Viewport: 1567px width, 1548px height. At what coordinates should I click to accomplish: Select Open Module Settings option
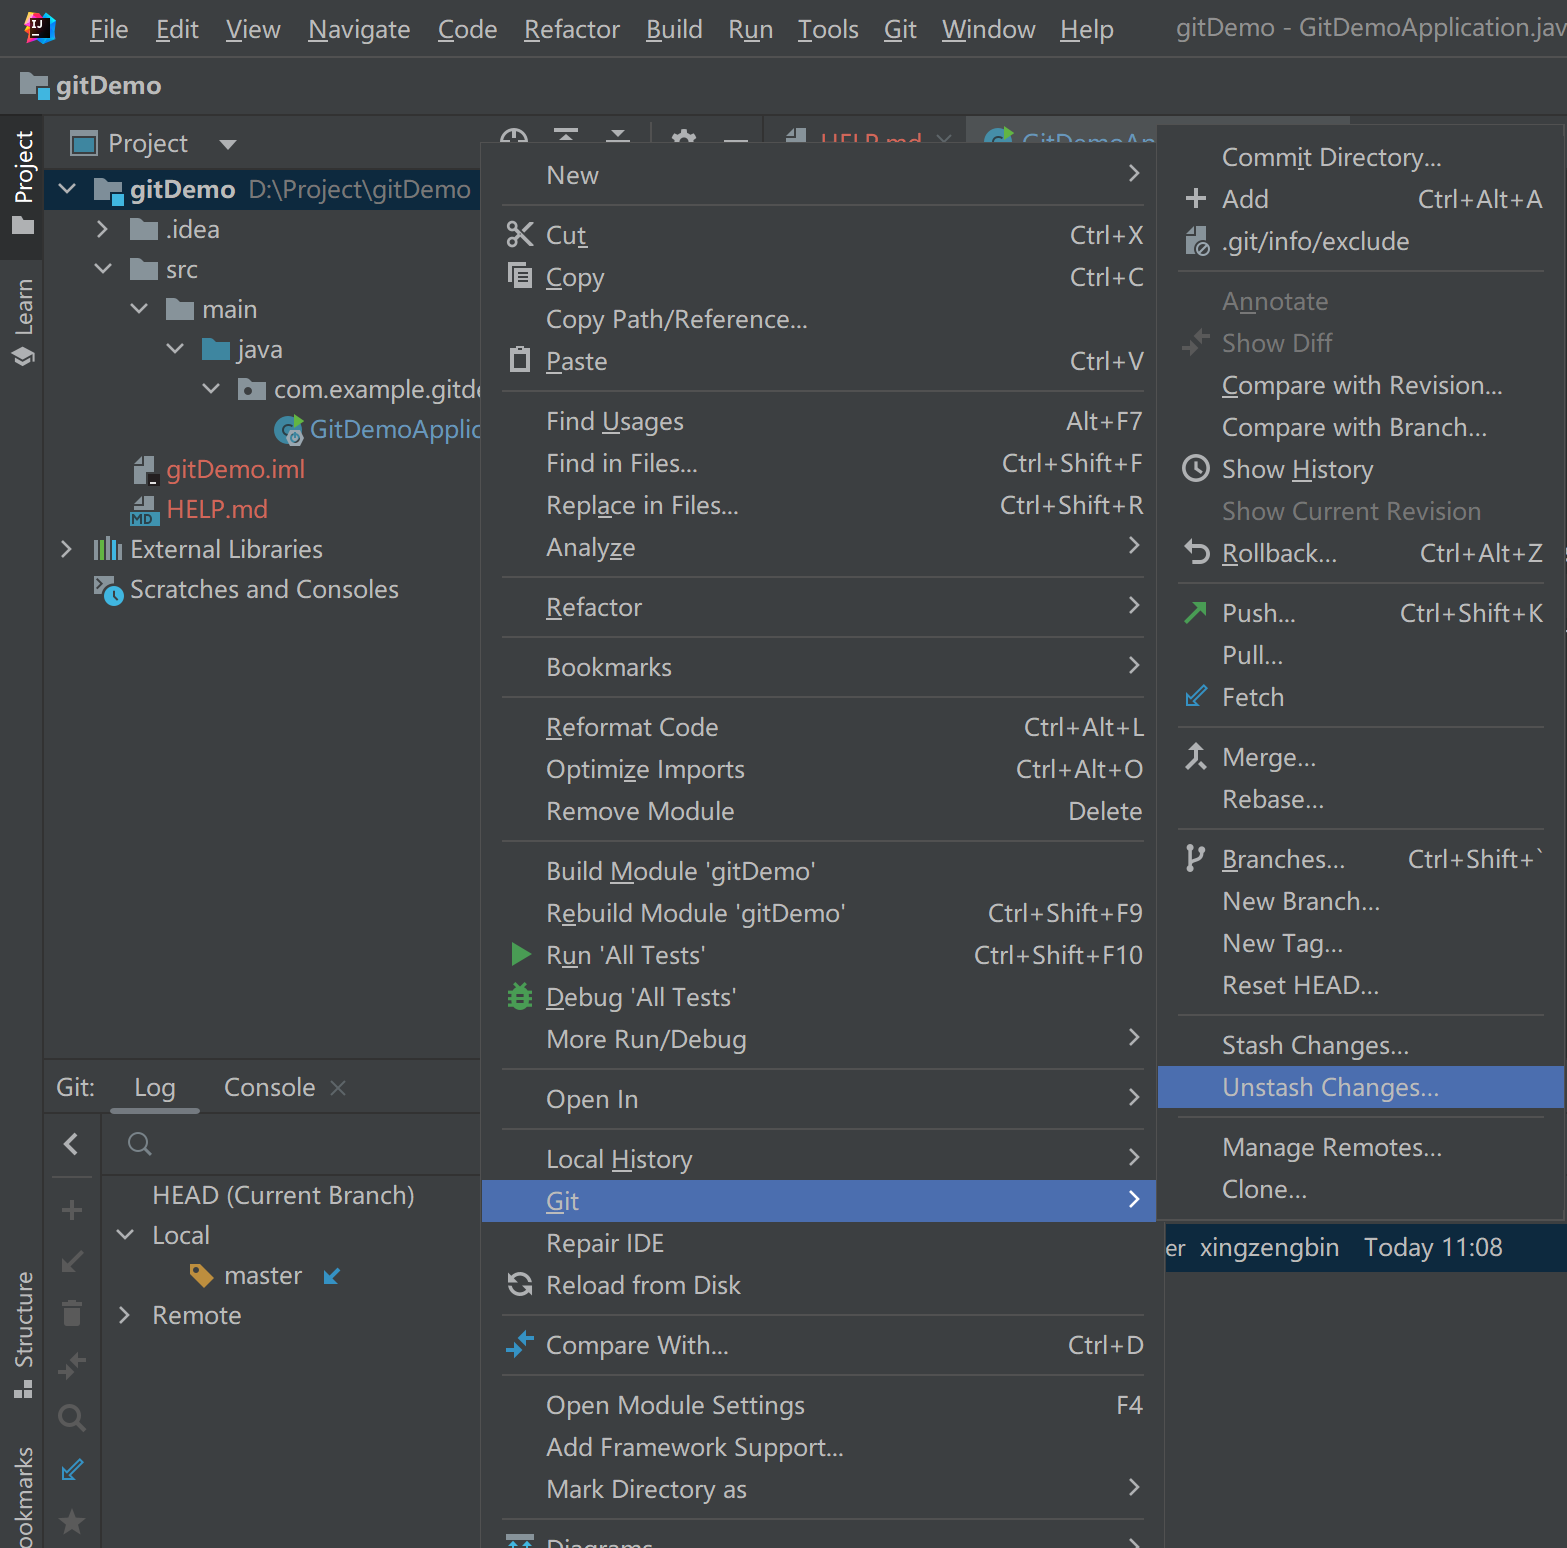pos(818,1405)
